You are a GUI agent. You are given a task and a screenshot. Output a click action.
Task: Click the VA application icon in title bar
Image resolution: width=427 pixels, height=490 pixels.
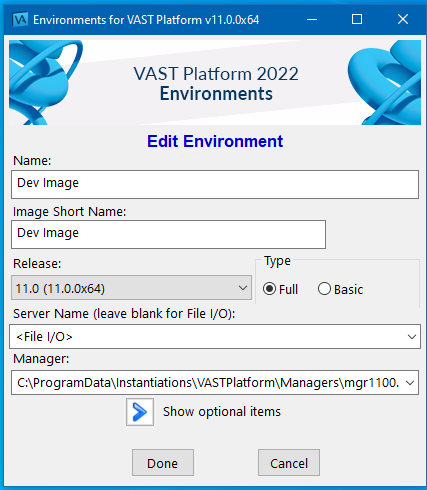click(20, 20)
